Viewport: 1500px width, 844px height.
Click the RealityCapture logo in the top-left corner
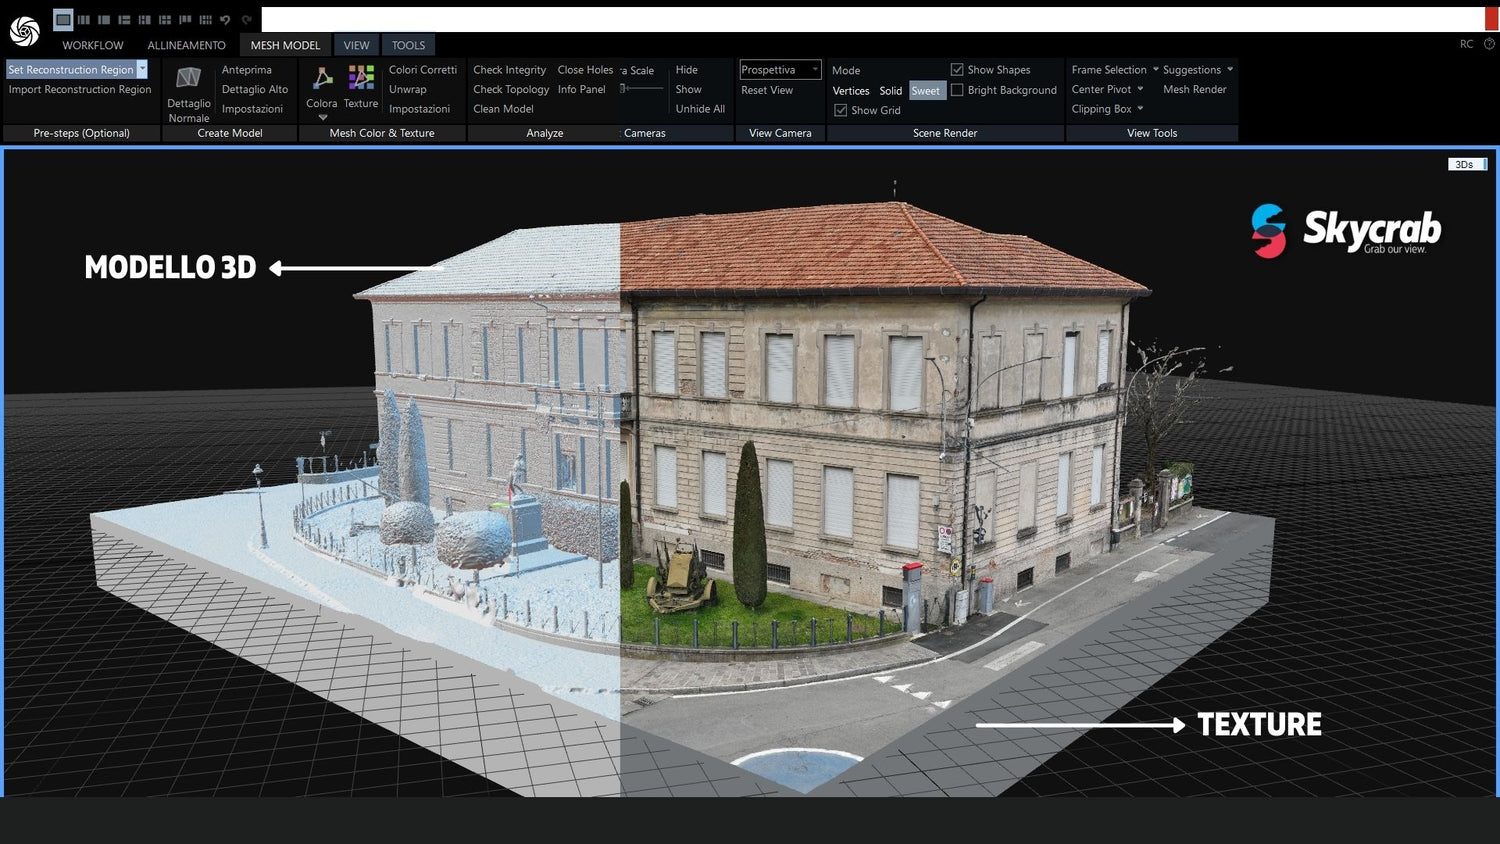pyautogui.click(x=24, y=30)
